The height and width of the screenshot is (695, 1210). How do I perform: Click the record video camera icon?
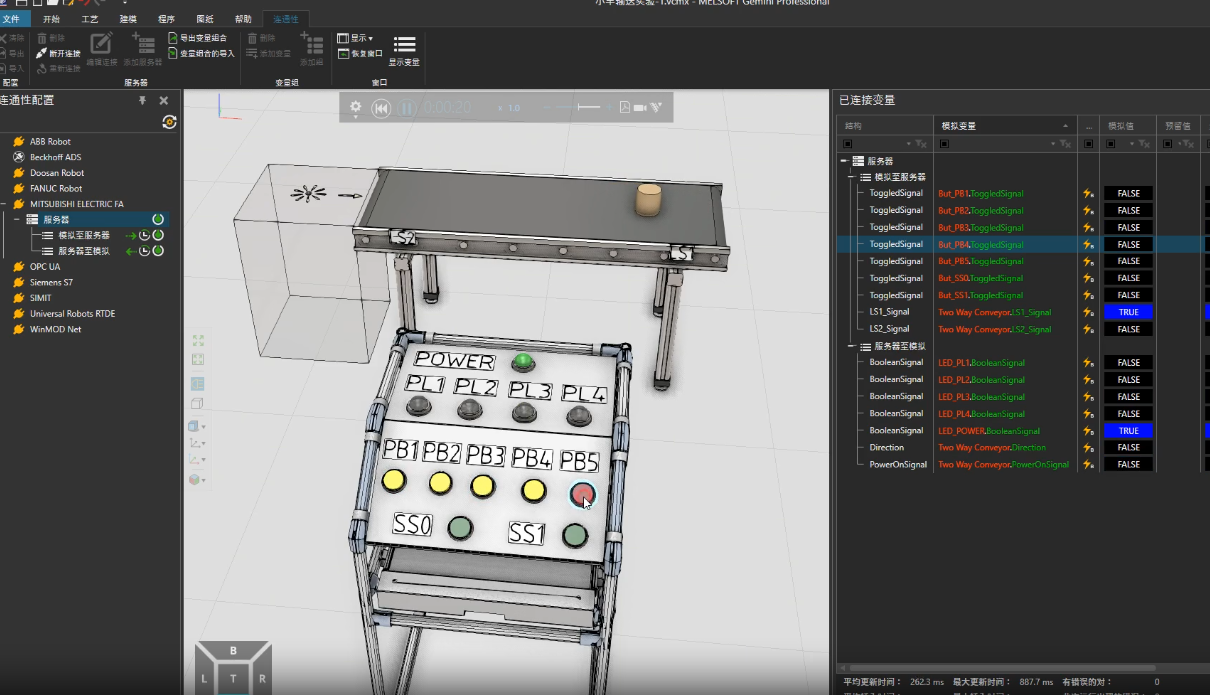point(640,108)
